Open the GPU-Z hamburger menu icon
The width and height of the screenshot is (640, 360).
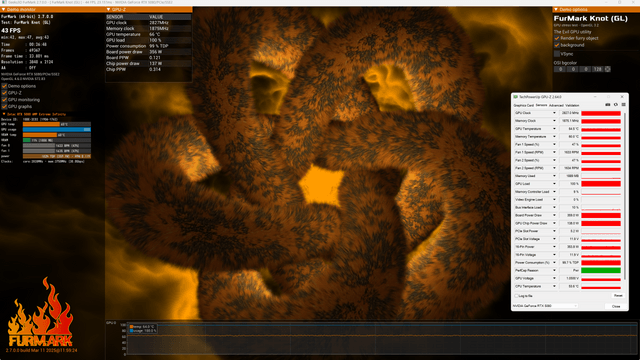[x=623, y=105]
